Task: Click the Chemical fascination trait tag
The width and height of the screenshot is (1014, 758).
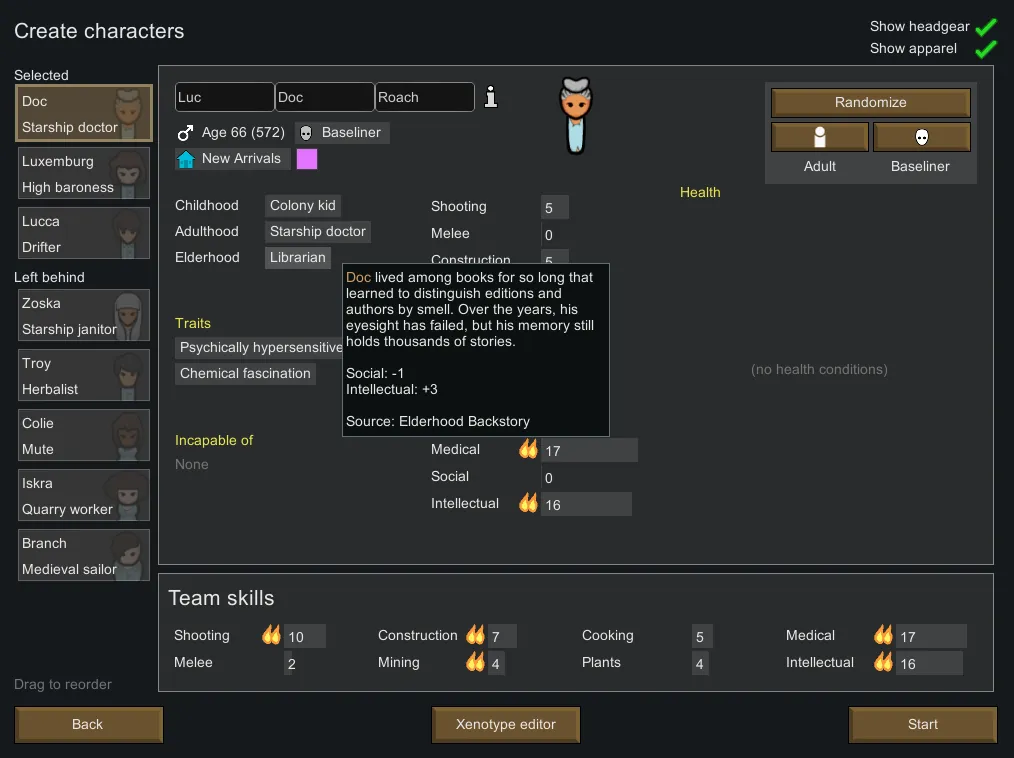Action: (245, 374)
